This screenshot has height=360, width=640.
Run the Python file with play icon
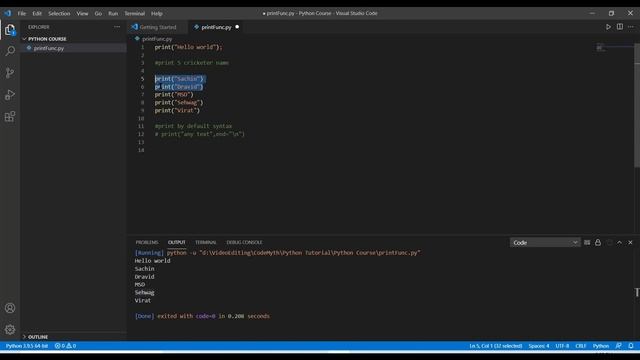(608, 27)
